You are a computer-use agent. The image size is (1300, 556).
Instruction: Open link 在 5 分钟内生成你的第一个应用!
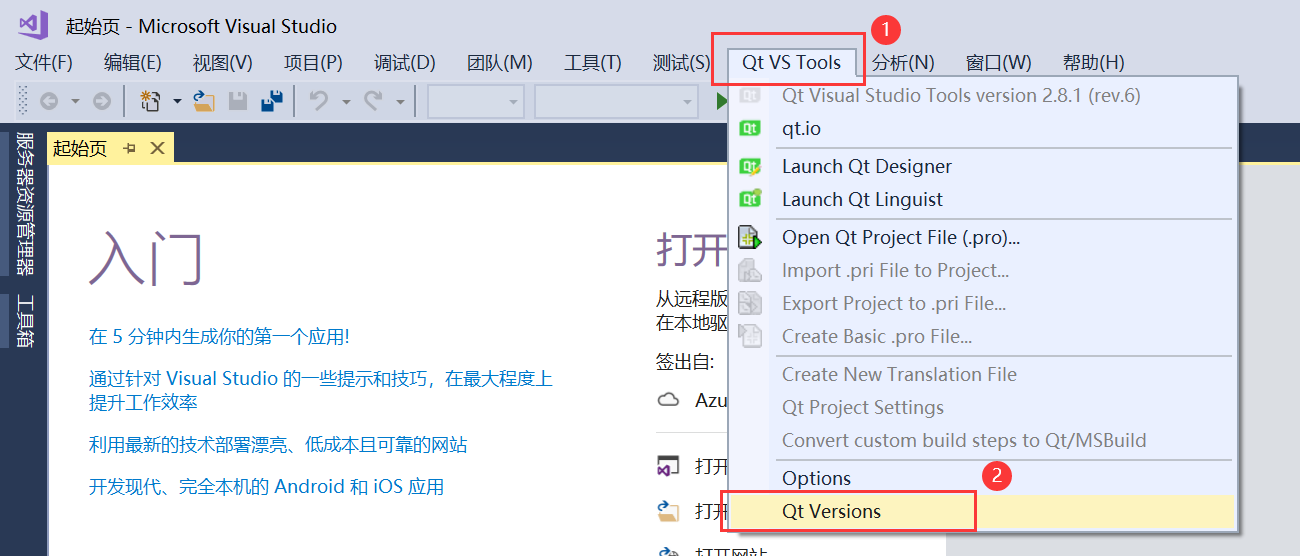pyautogui.click(x=219, y=337)
